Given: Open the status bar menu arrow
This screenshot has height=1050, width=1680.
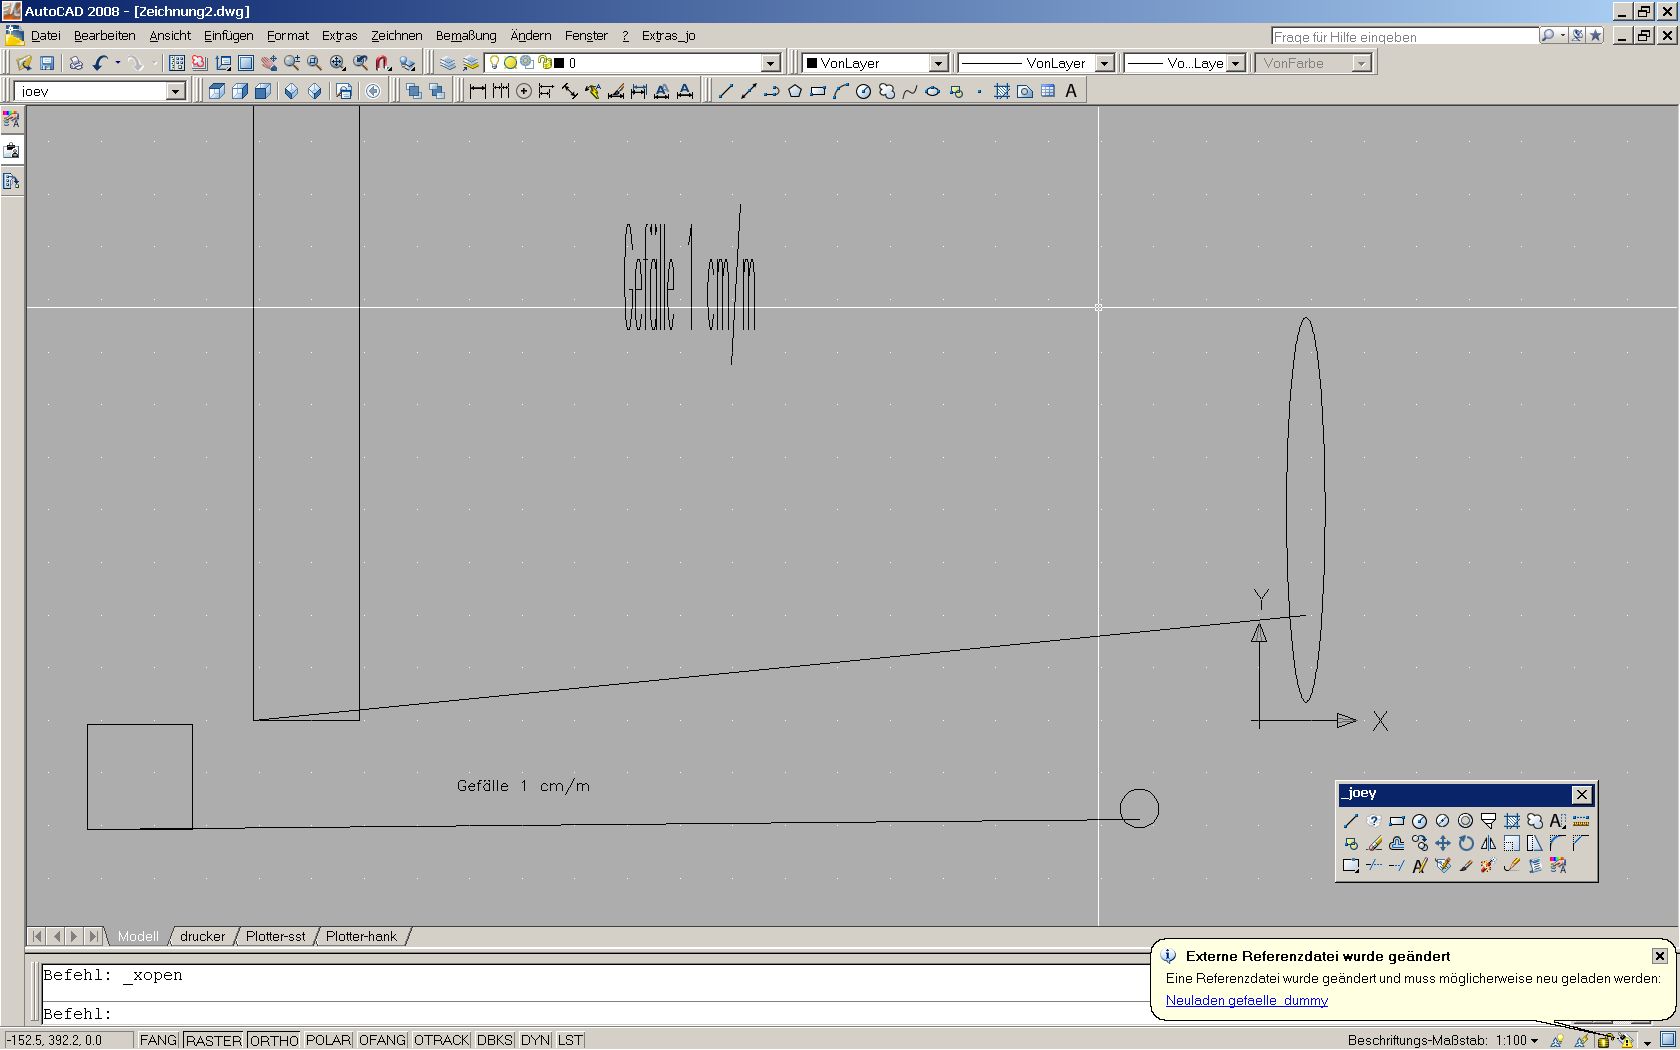Looking at the screenshot, I should click(x=1647, y=1042).
